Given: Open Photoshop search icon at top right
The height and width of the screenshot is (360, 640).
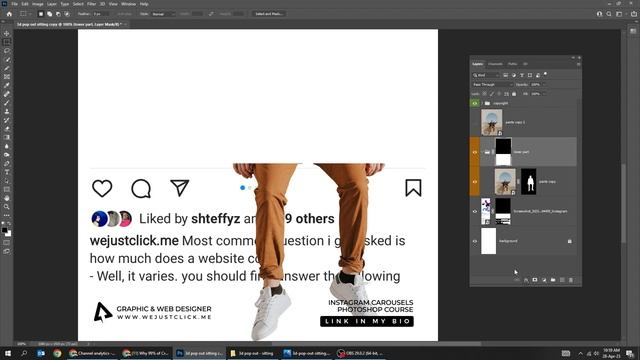Looking at the screenshot, I should pyautogui.click(x=609, y=14).
